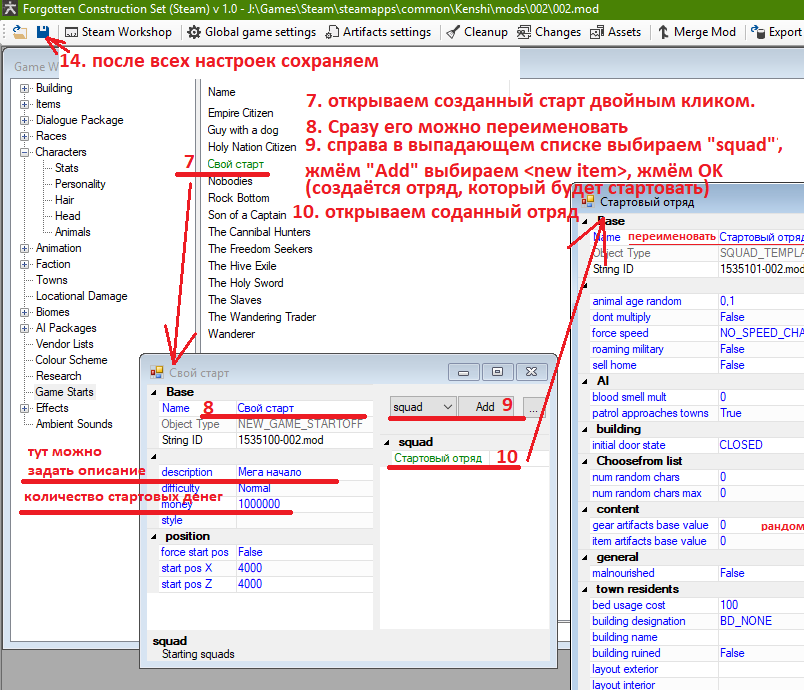Select Guy with a dog start
This screenshot has height=690, width=804.
243,130
